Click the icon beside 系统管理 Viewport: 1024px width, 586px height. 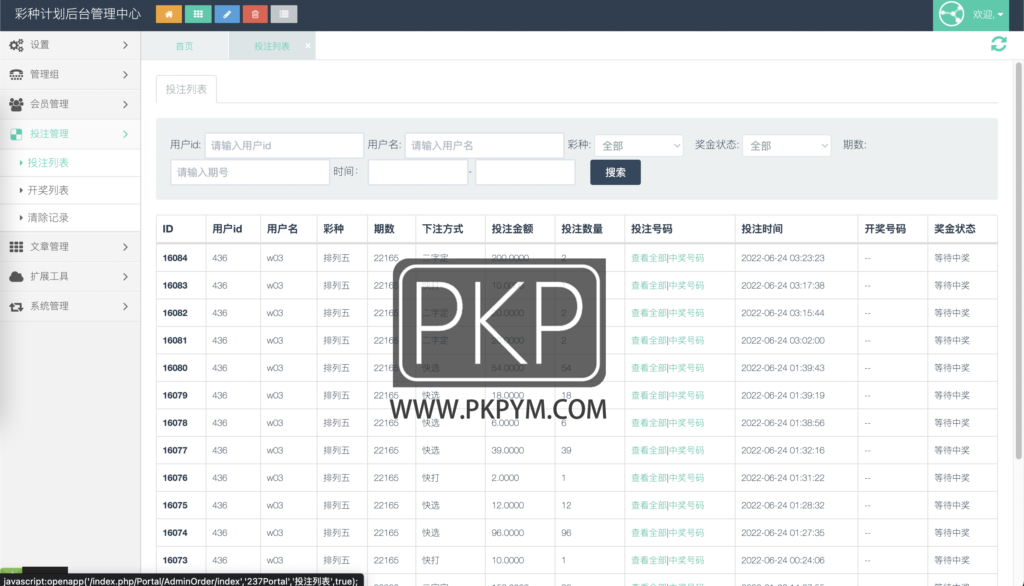coord(16,306)
